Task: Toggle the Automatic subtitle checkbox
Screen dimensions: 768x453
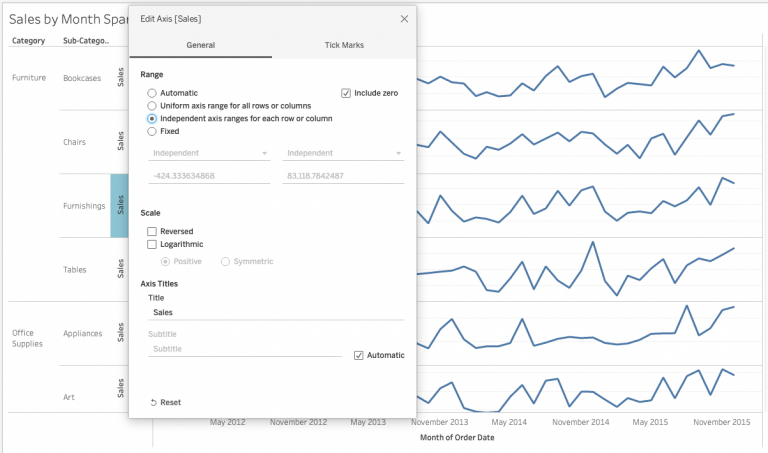Action: [x=359, y=355]
